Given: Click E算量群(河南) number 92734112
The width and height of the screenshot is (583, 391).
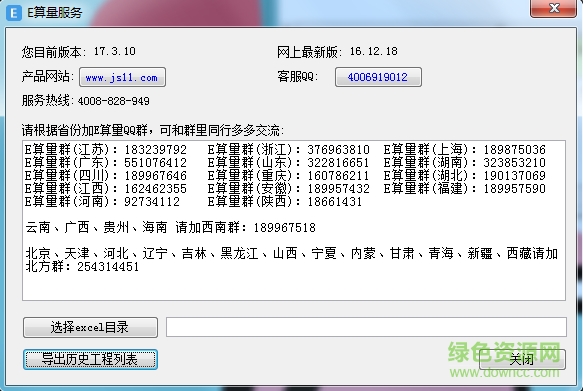Looking at the screenshot, I should coord(152,202).
